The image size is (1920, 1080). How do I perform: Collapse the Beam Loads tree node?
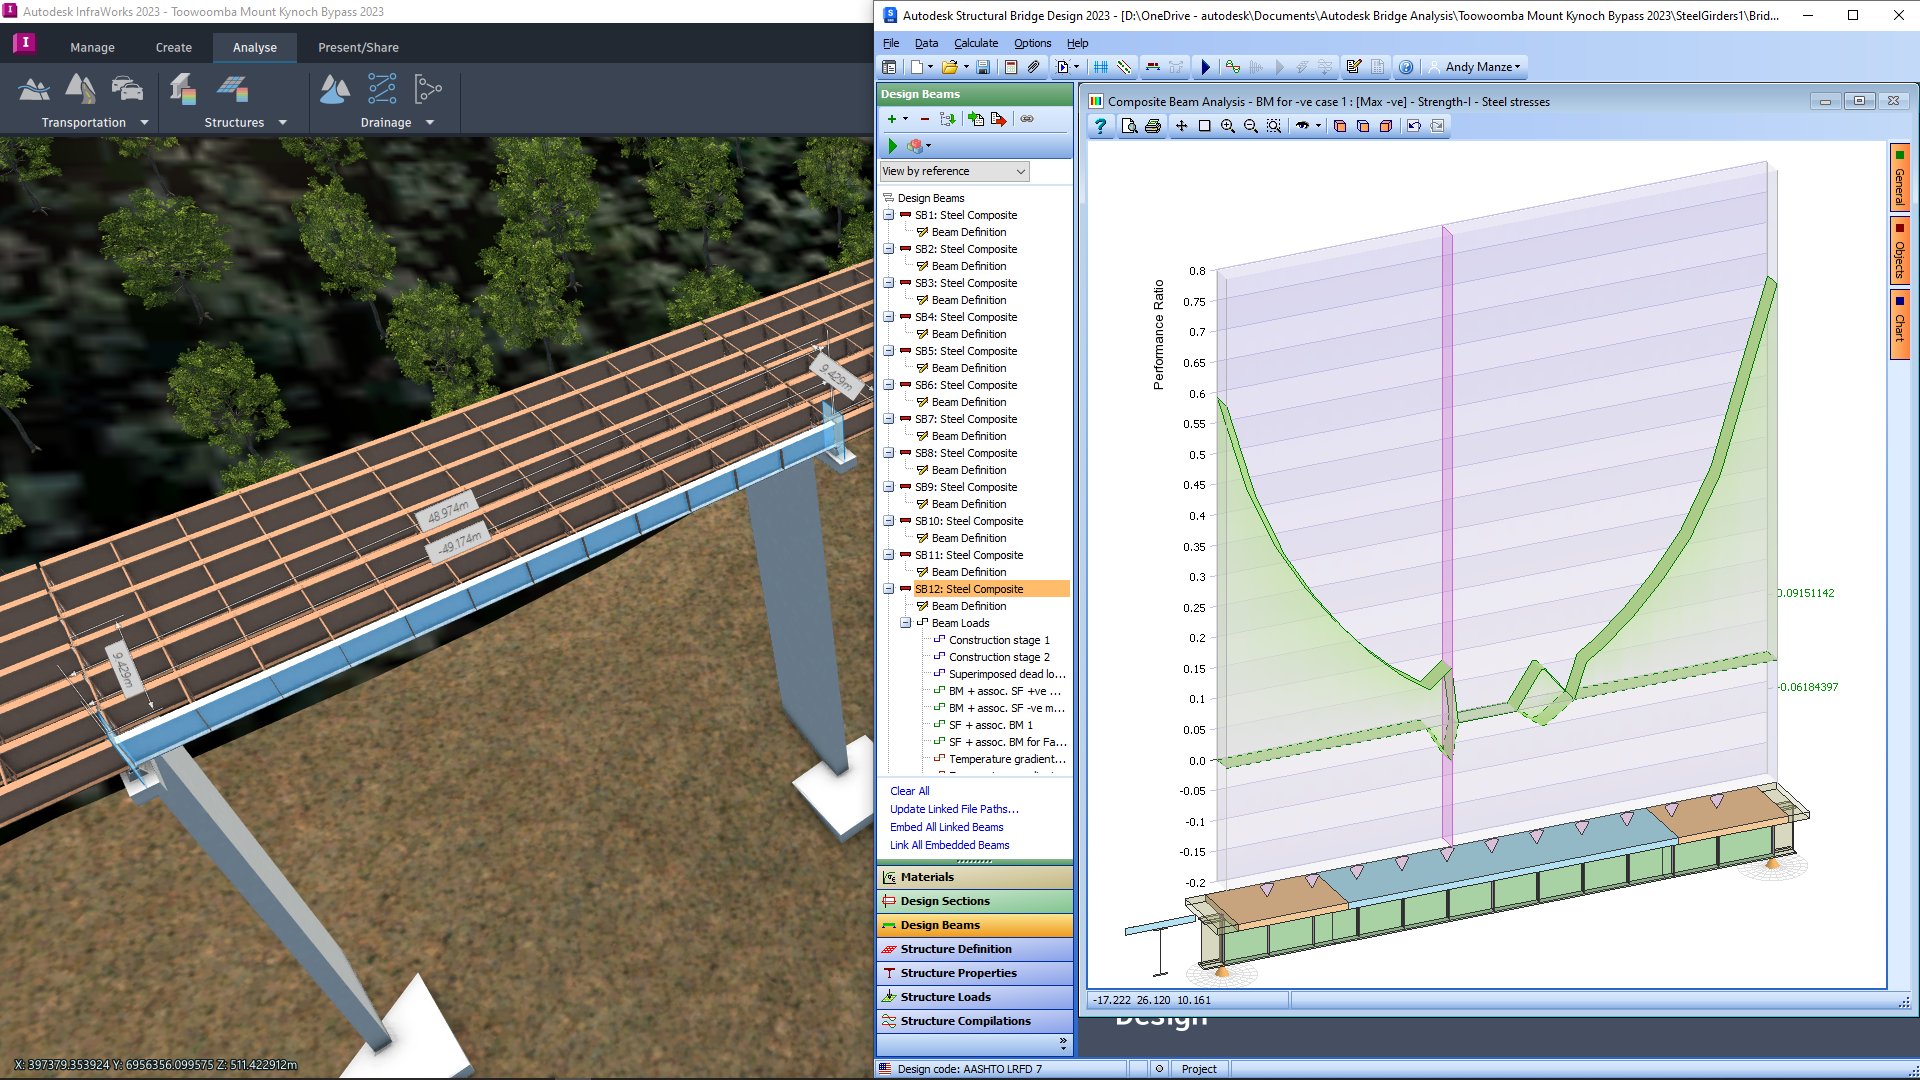pos(905,623)
